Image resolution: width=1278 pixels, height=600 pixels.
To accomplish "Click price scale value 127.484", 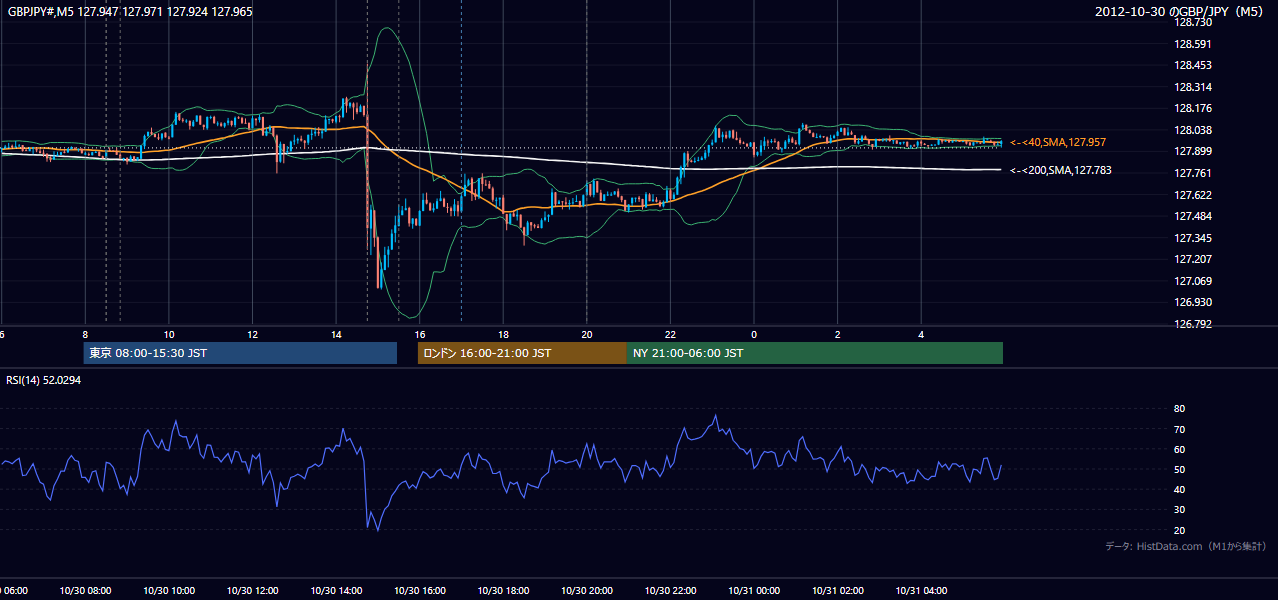I will point(1194,216).
